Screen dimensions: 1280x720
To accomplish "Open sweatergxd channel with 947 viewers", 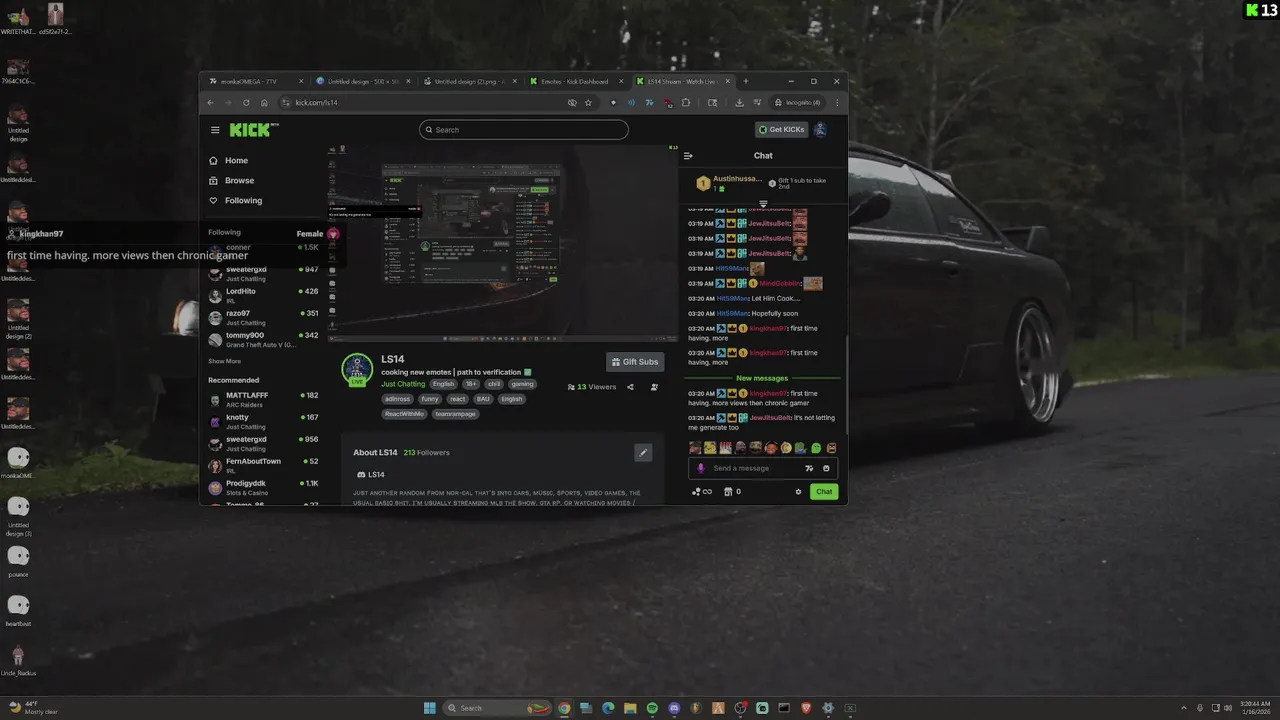I will pyautogui.click(x=263, y=274).
